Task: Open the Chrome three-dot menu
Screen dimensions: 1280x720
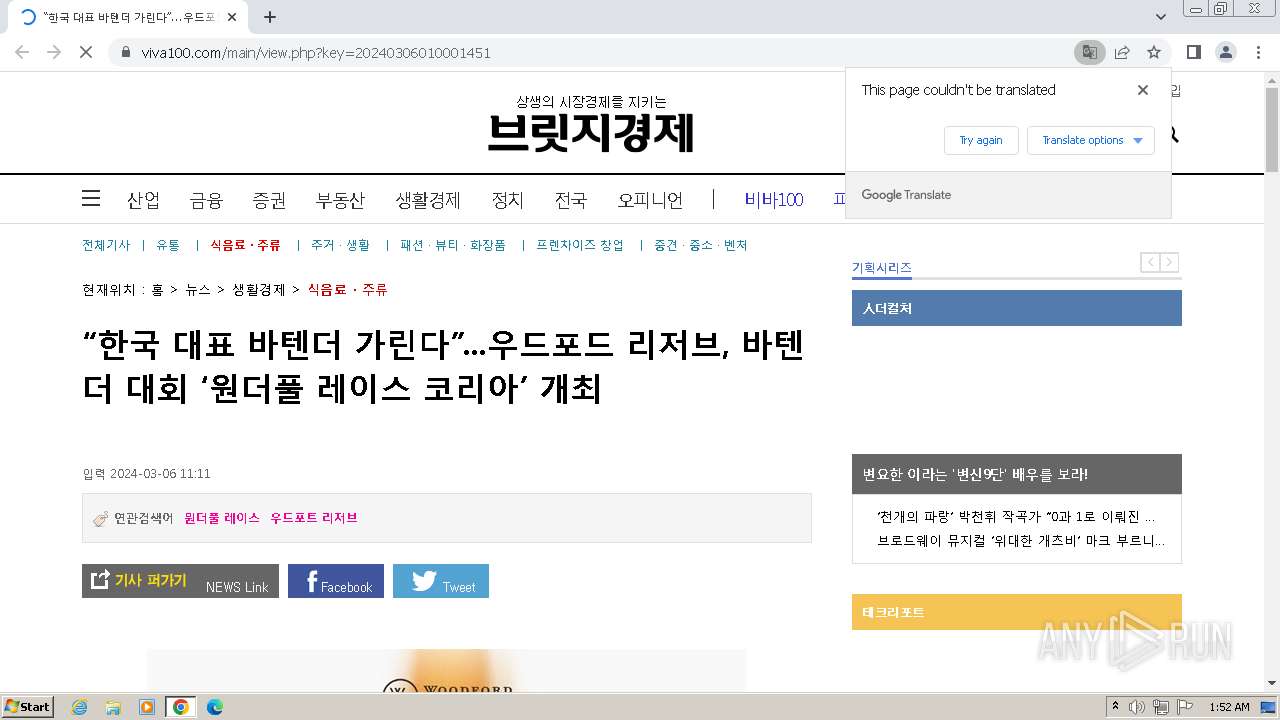Action: [x=1258, y=52]
